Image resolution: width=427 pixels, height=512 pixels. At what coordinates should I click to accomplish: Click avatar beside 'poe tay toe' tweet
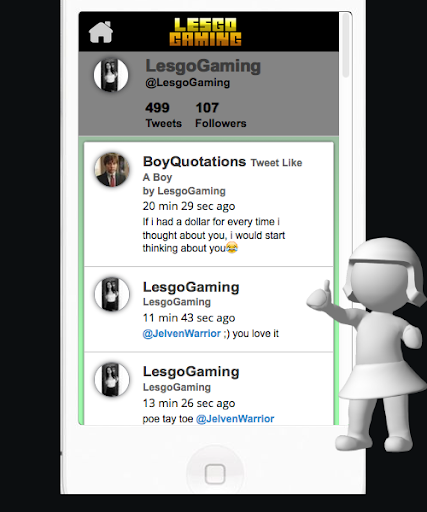pos(112,379)
